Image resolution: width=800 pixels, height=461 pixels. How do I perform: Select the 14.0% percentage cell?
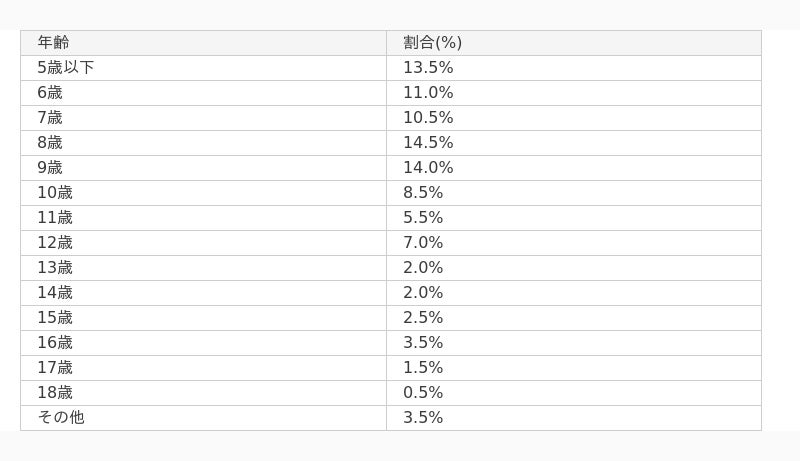pyautogui.click(x=428, y=168)
